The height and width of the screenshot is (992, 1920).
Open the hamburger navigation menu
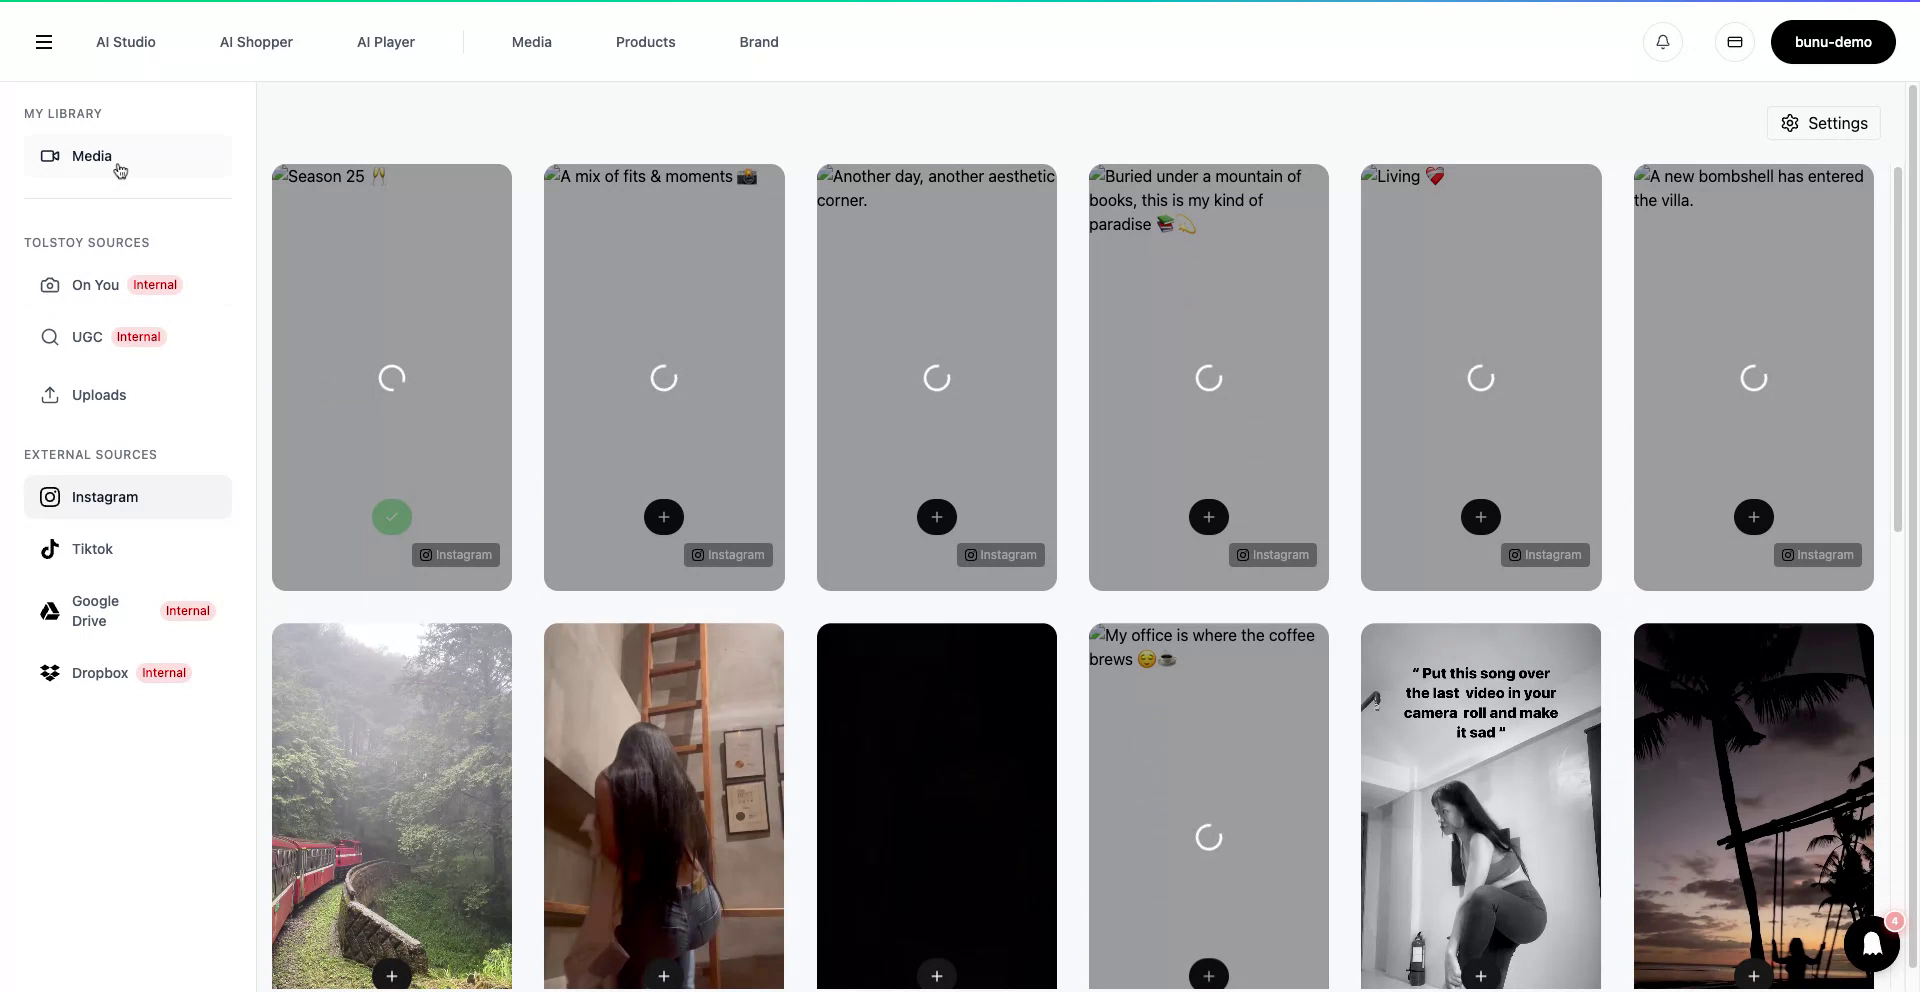44,42
